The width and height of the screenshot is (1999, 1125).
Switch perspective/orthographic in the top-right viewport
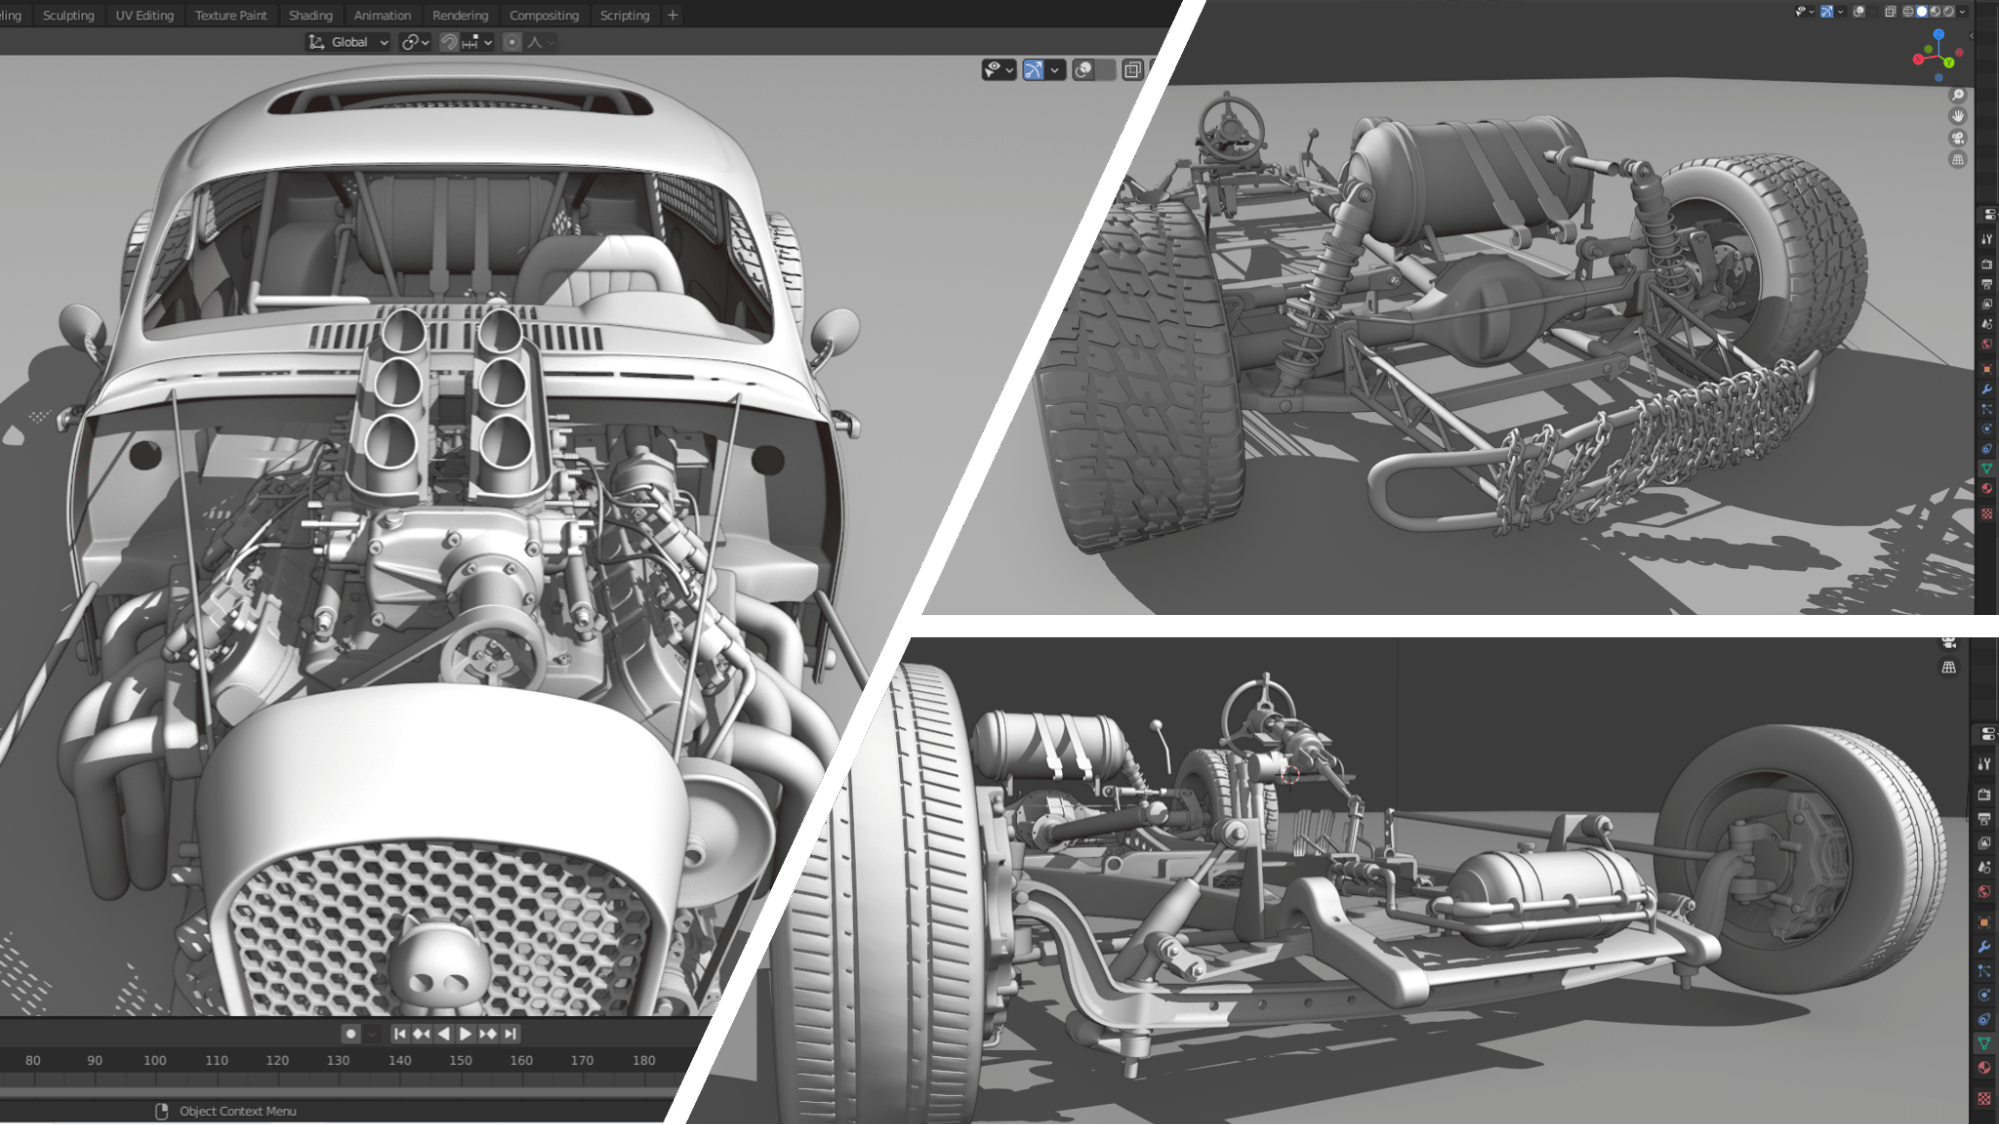tap(1958, 160)
